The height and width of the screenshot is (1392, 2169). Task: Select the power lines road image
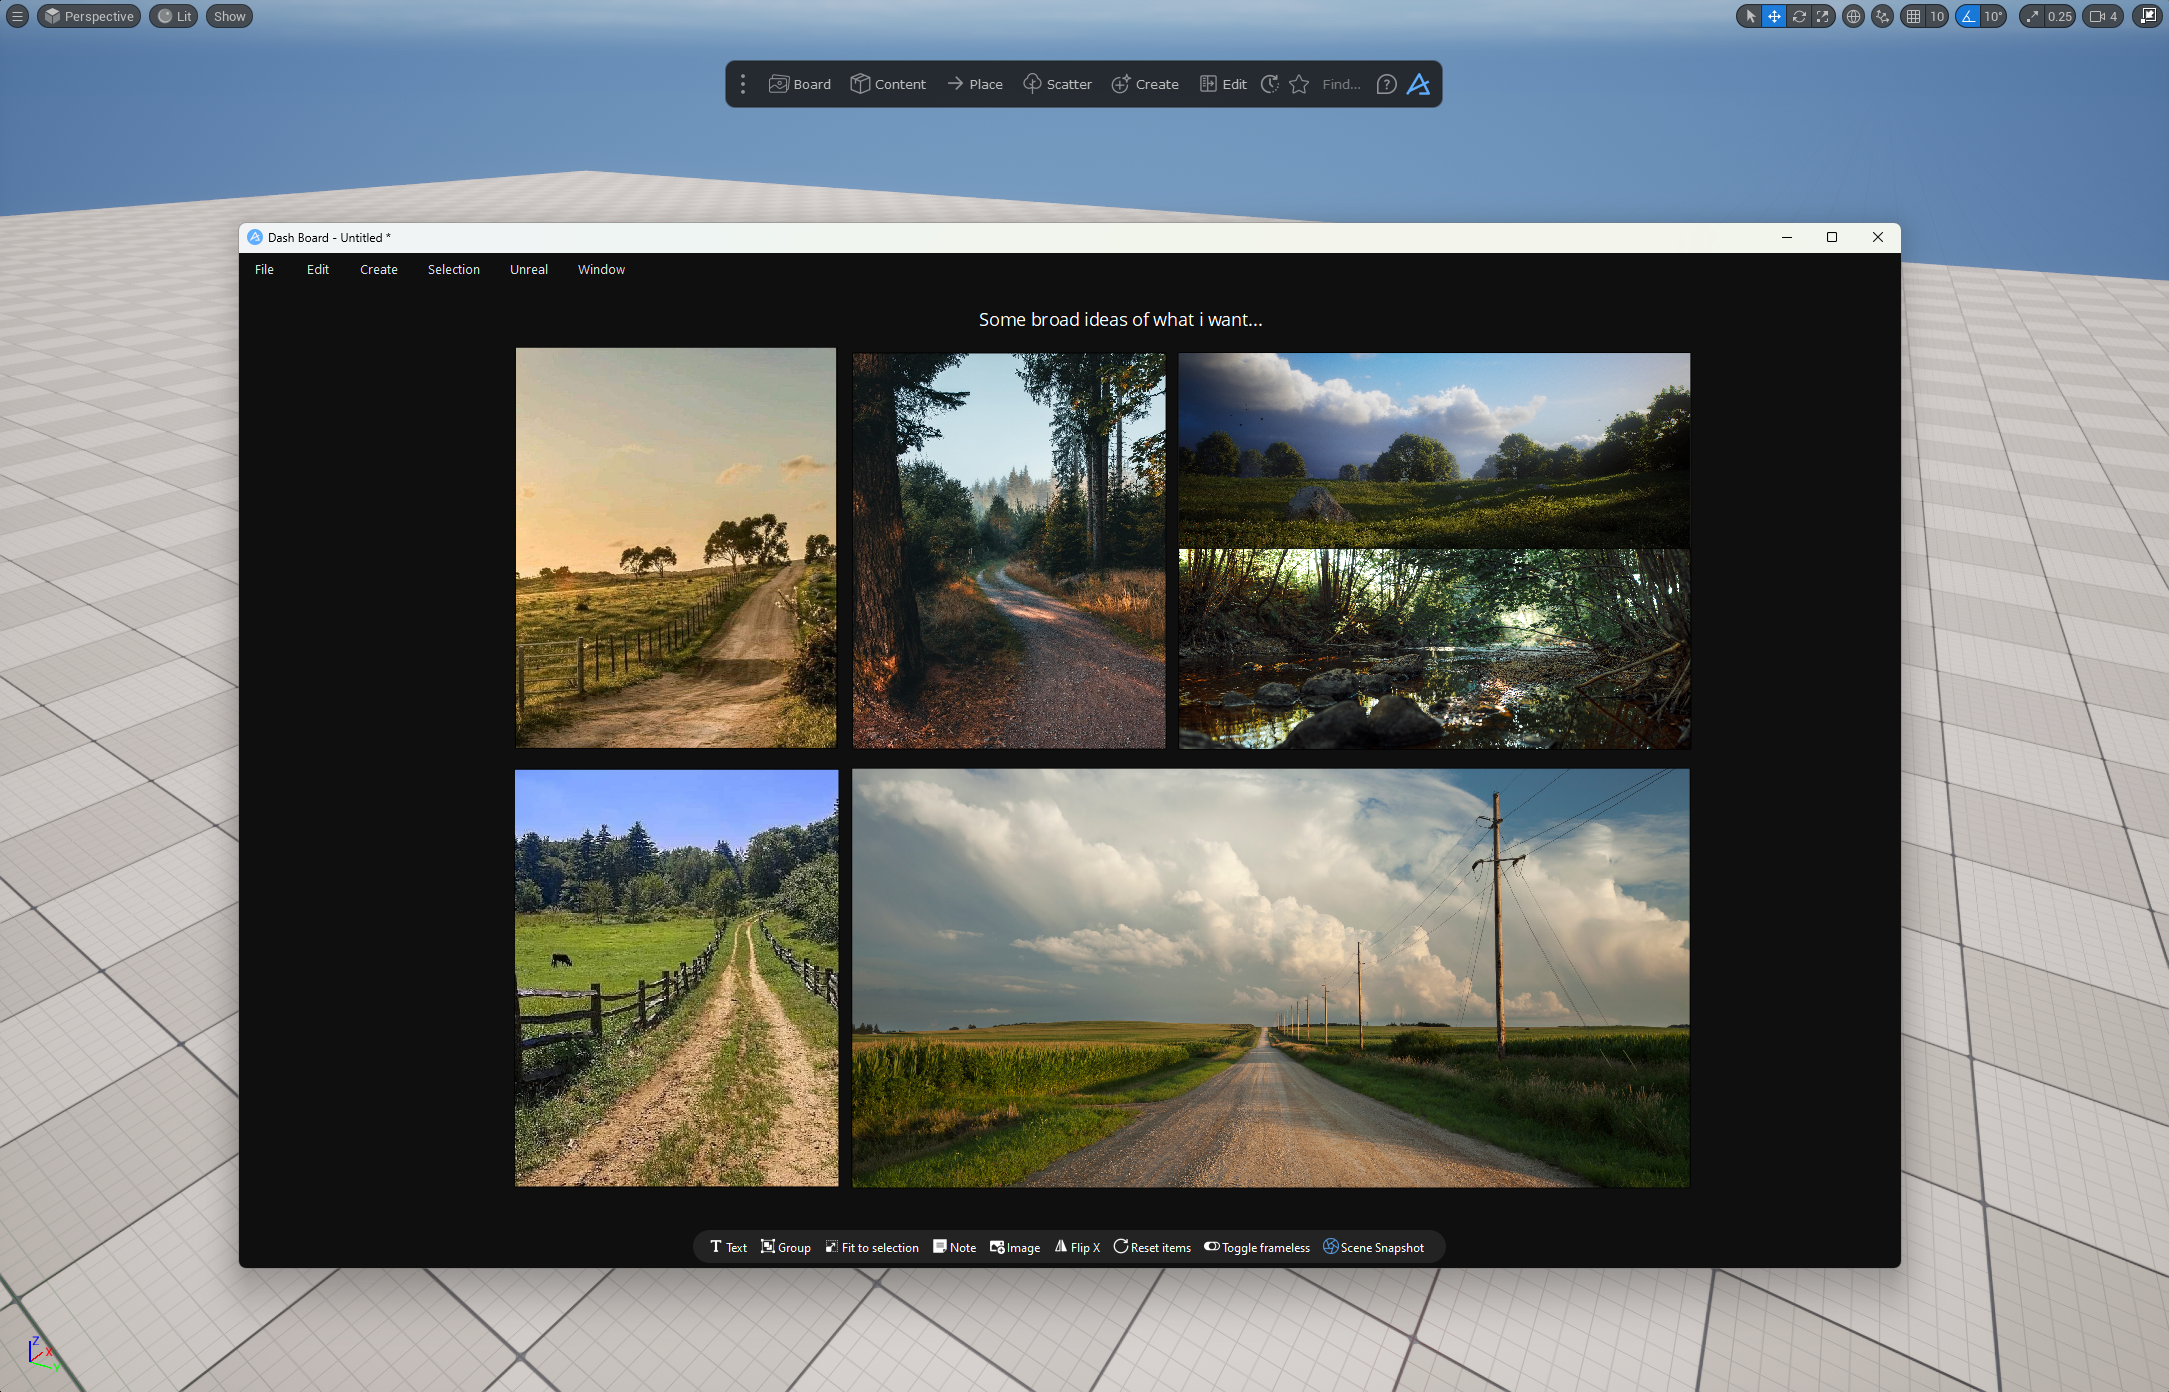point(1270,977)
